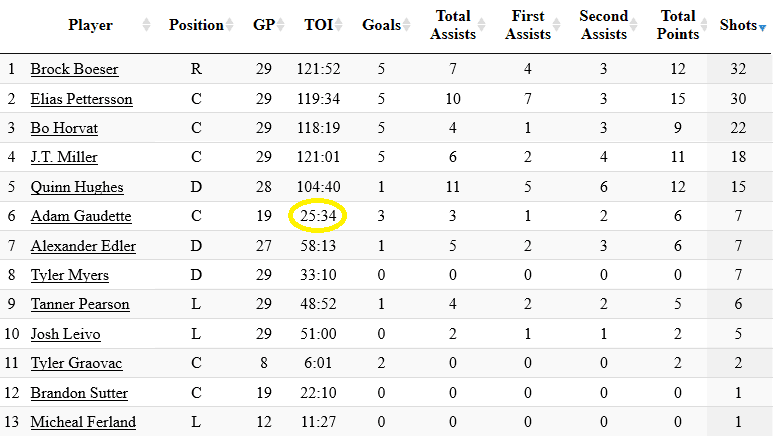
Task: Click the highlighted 25:34 TOI cell
Action: coord(319,216)
